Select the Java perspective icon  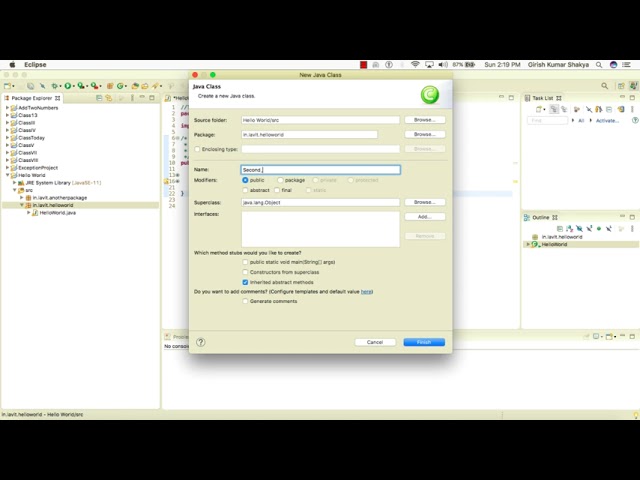(x=633, y=86)
